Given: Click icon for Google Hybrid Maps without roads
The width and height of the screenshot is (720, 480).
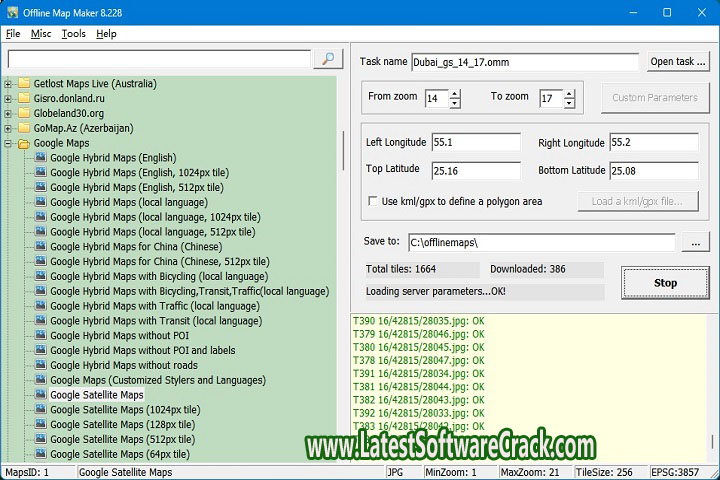Looking at the screenshot, I should [40, 365].
